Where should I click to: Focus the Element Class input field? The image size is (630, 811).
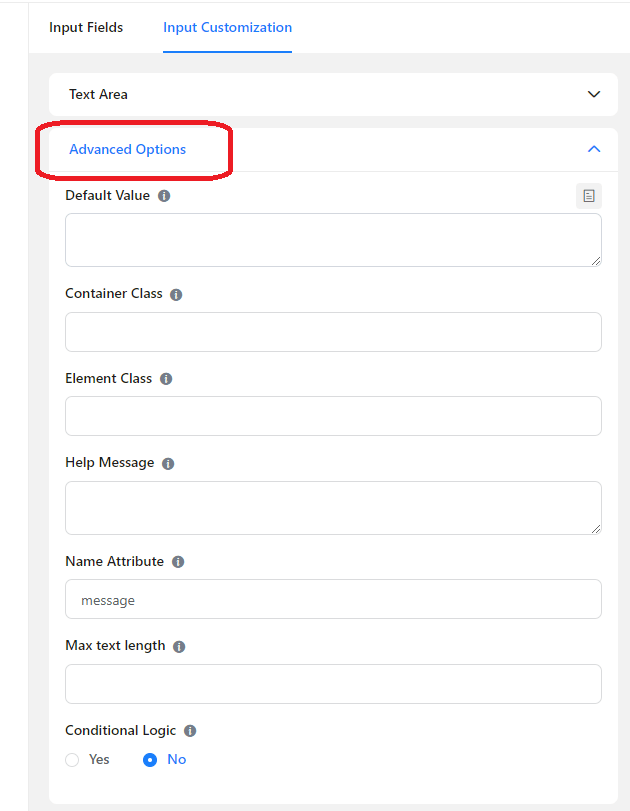[x=333, y=416]
